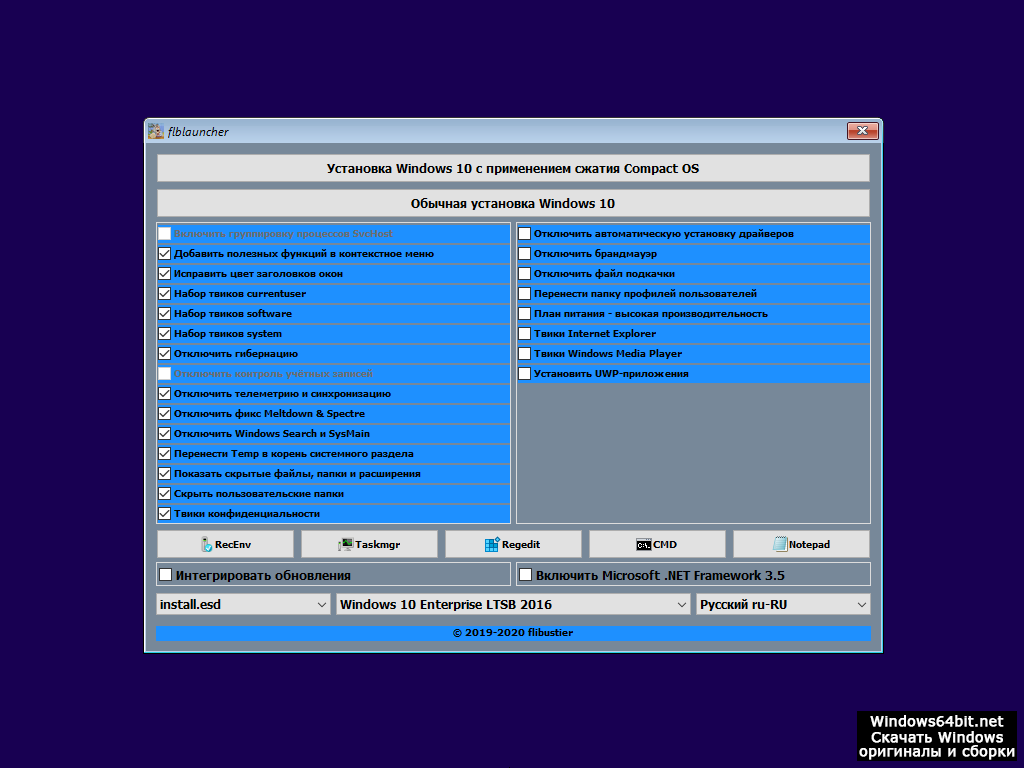This screenshot has height=768, width=1024.
Task: Enable Отключить брандмауэр checkbox
Action: coord(525,254)
